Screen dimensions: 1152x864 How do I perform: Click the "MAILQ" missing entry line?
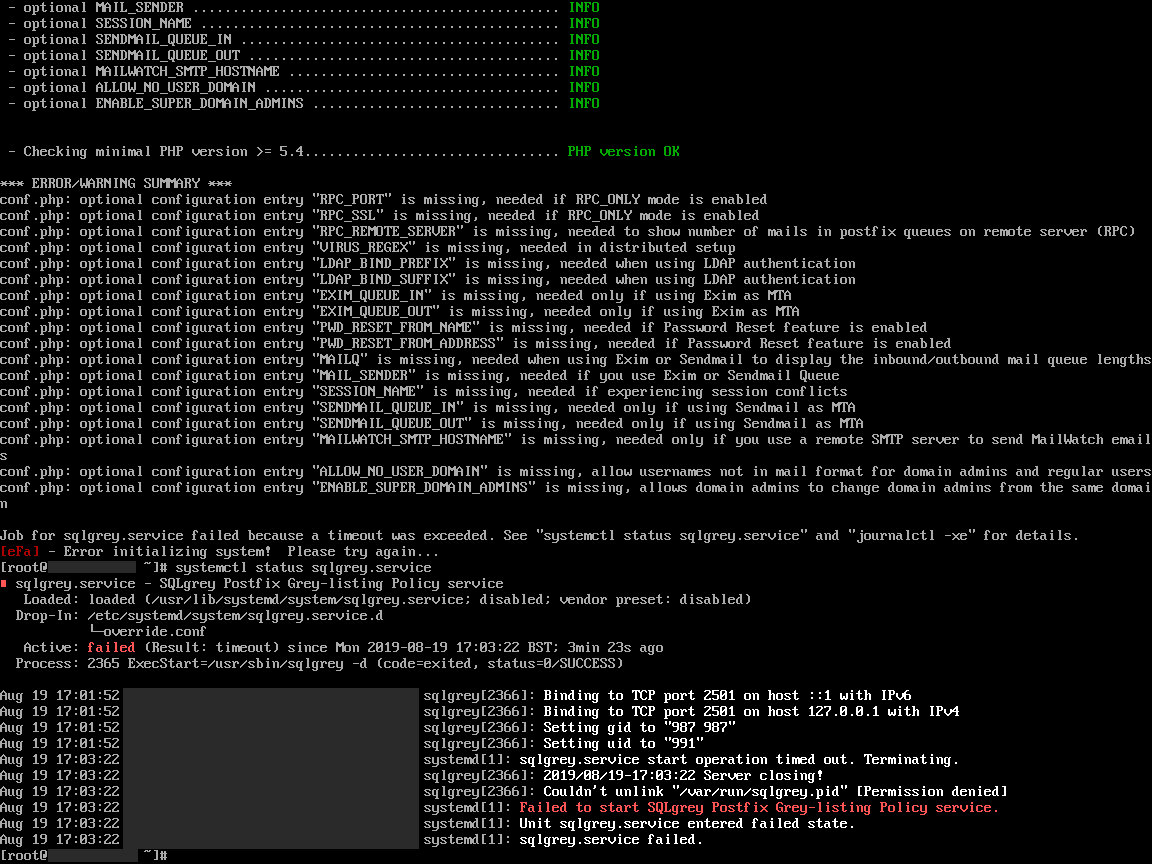576,360
